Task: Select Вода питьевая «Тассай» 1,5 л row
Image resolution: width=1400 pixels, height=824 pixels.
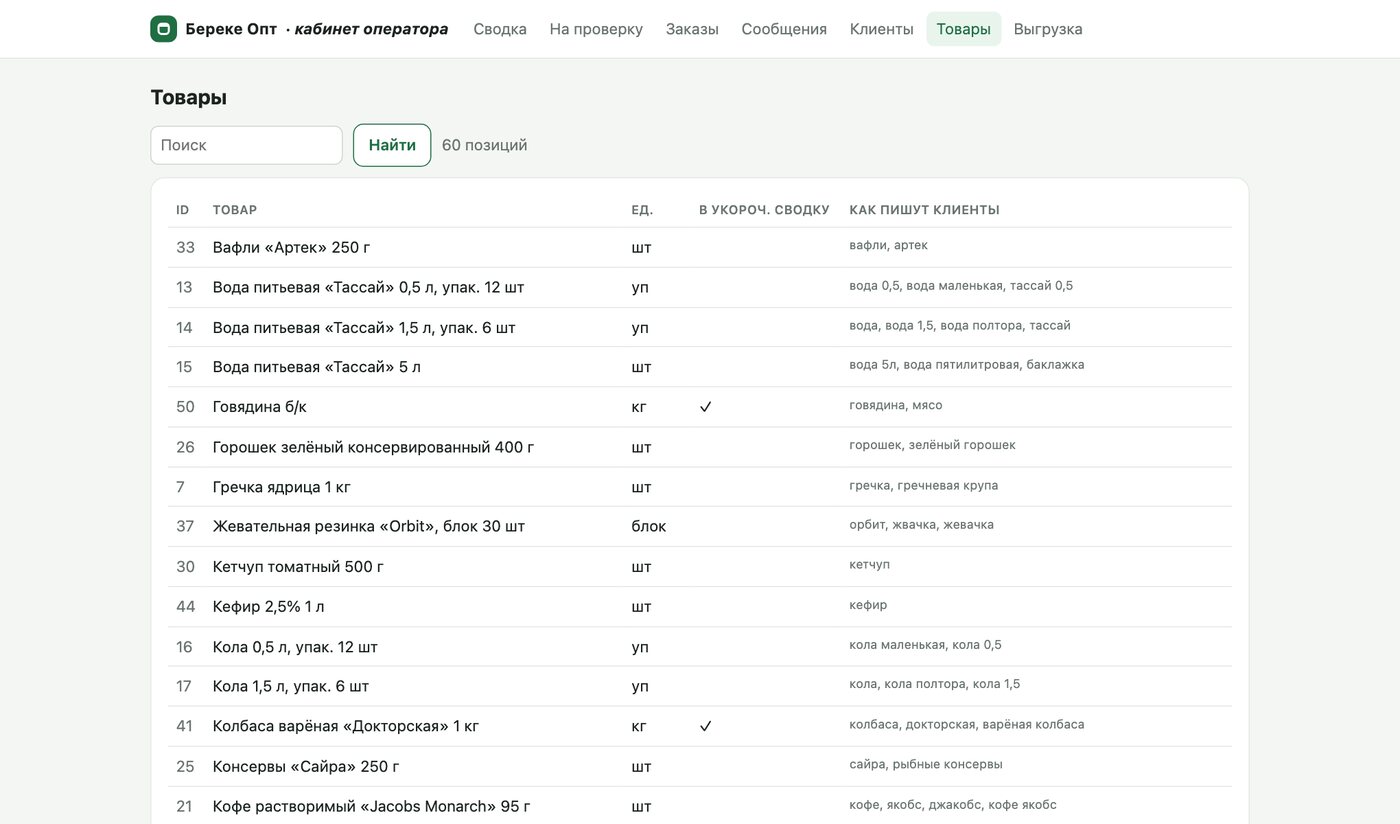Action: 700,327
